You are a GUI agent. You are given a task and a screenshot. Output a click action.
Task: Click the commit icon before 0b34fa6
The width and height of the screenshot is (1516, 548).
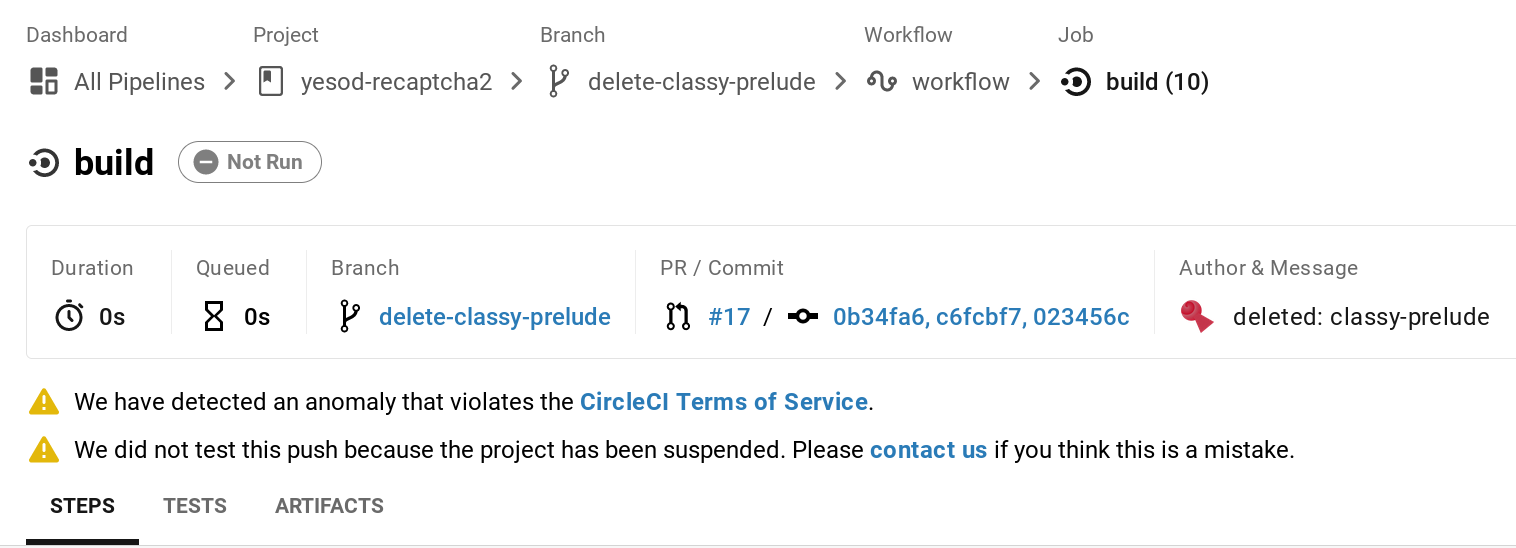802,317
